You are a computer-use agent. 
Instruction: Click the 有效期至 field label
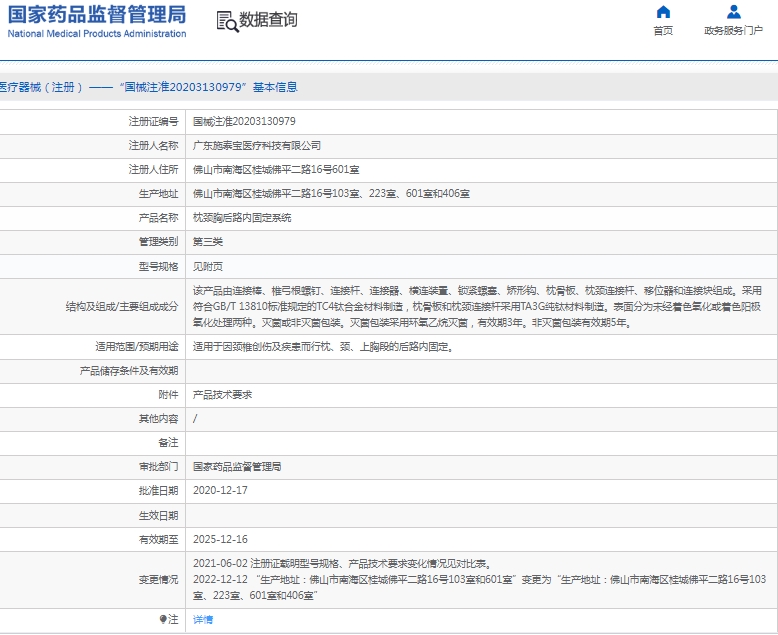158,539
